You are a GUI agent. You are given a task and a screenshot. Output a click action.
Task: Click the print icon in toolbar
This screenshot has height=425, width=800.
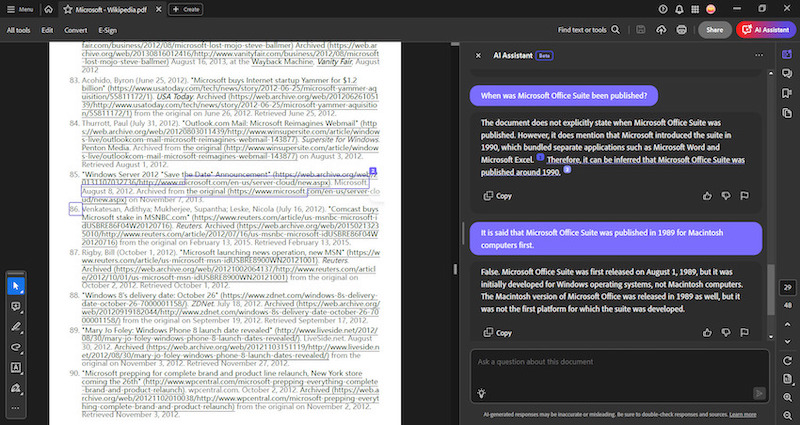pos(681,30)
